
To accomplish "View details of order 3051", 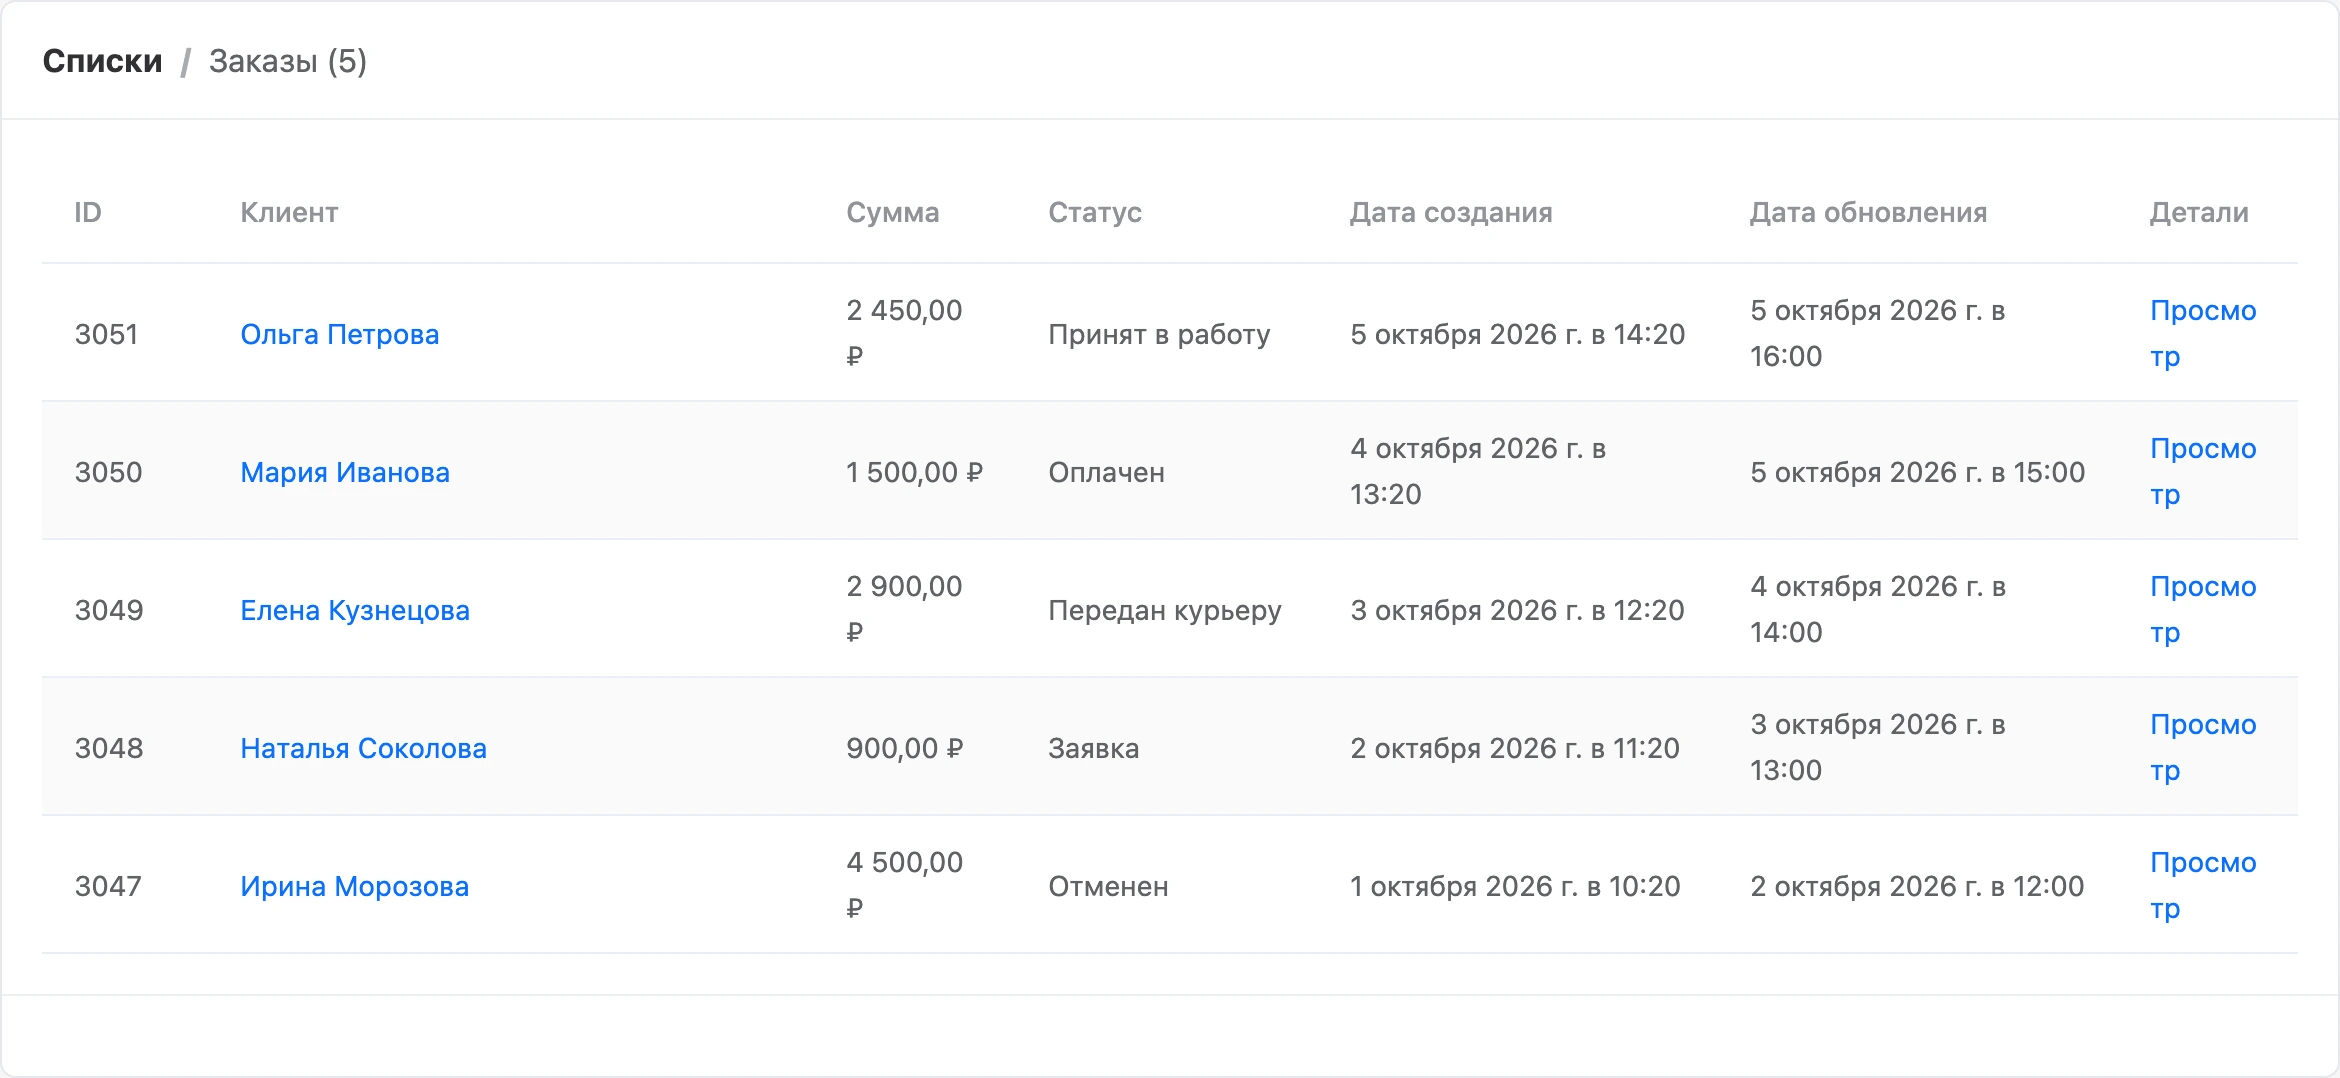I will coord(2203,333).
